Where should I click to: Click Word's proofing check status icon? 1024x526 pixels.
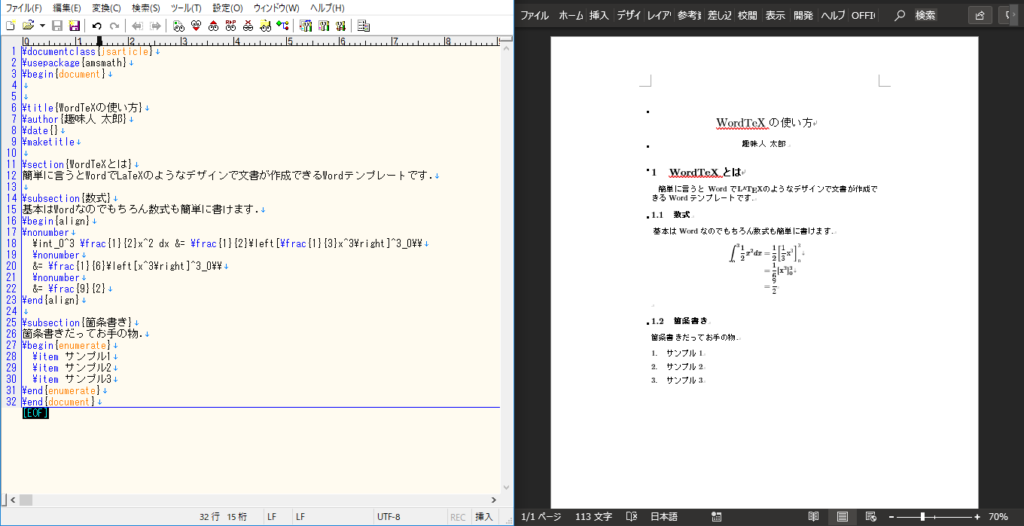click(x=631, y=516)
